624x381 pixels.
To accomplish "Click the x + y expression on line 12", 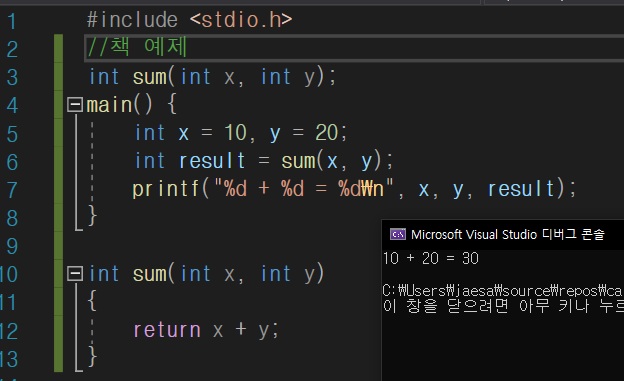I will pyautogui.click(x=241, y=330).
